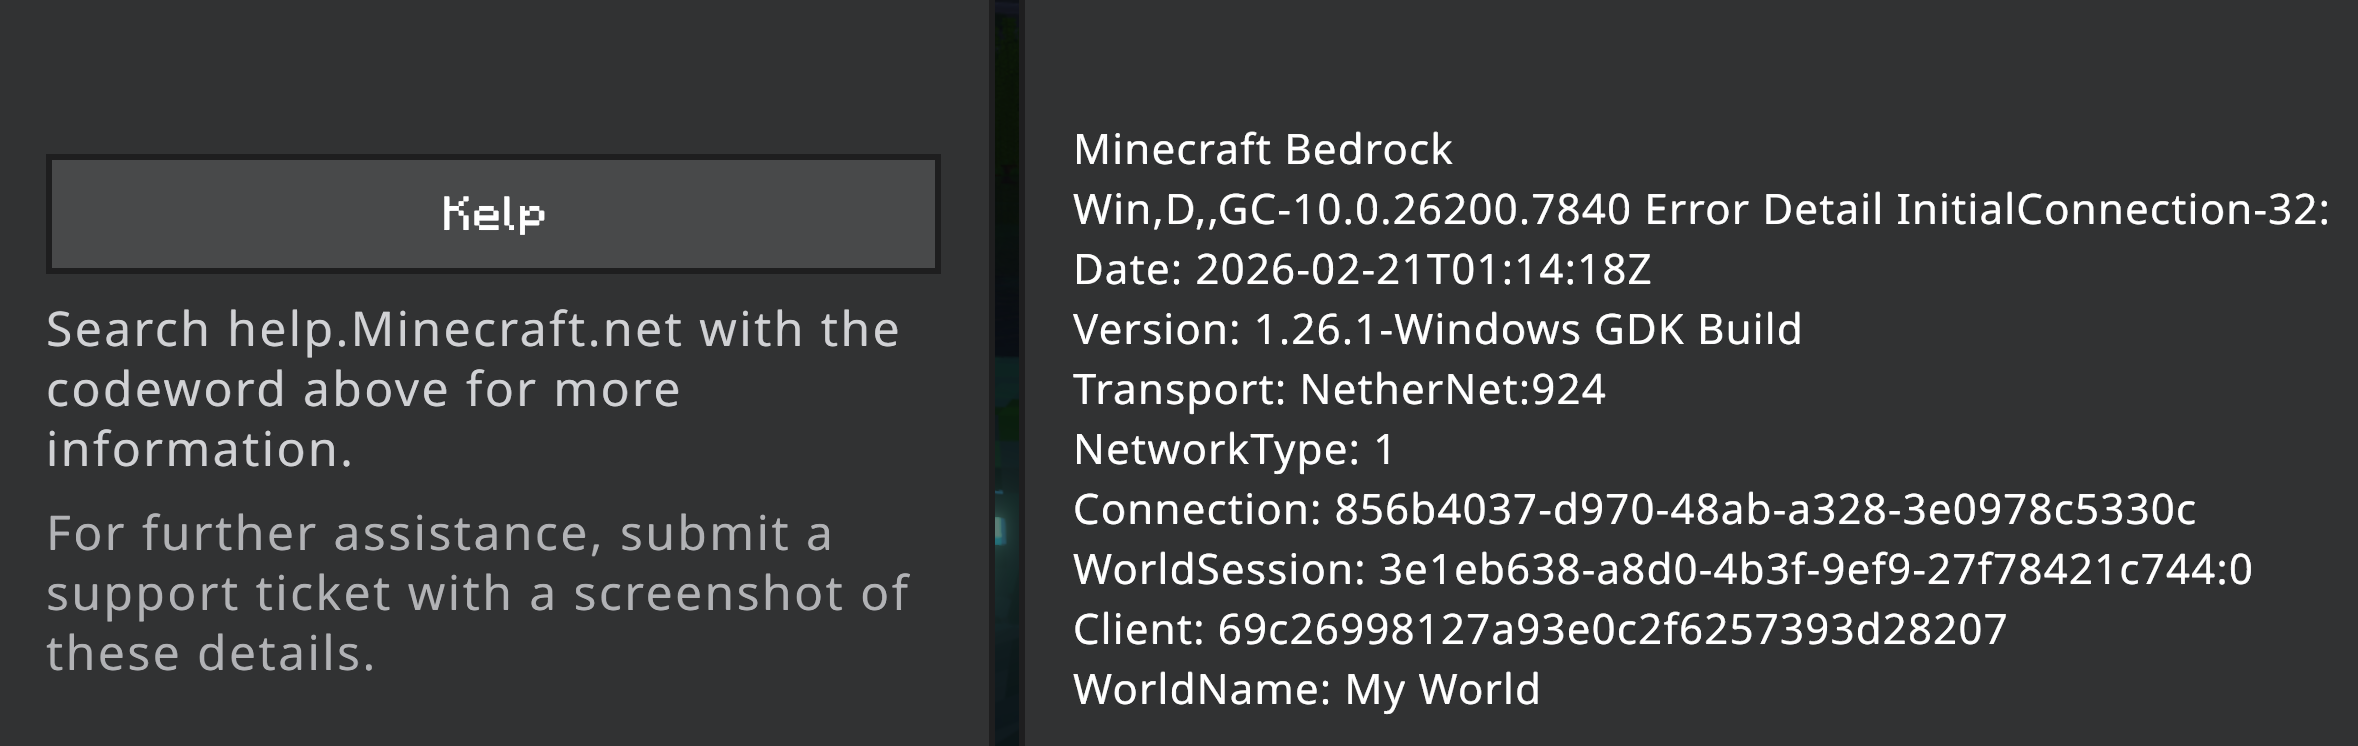Viewport: 2358px width, 746px height.
Task: Click the Help button
Action: [493, 214]
